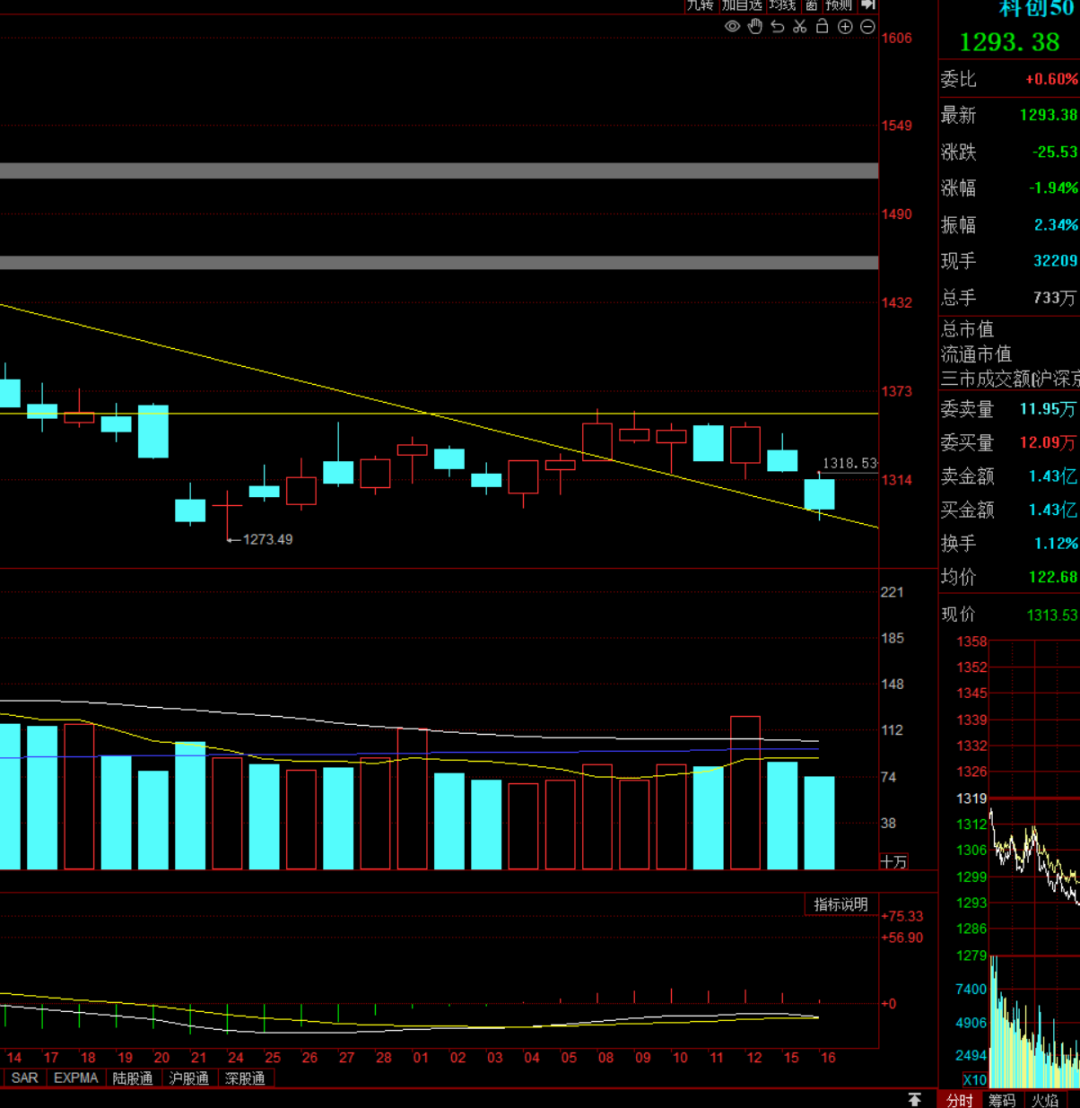Toggle the padlock lock icon
1080x1108 pixels.
[822, 27]
